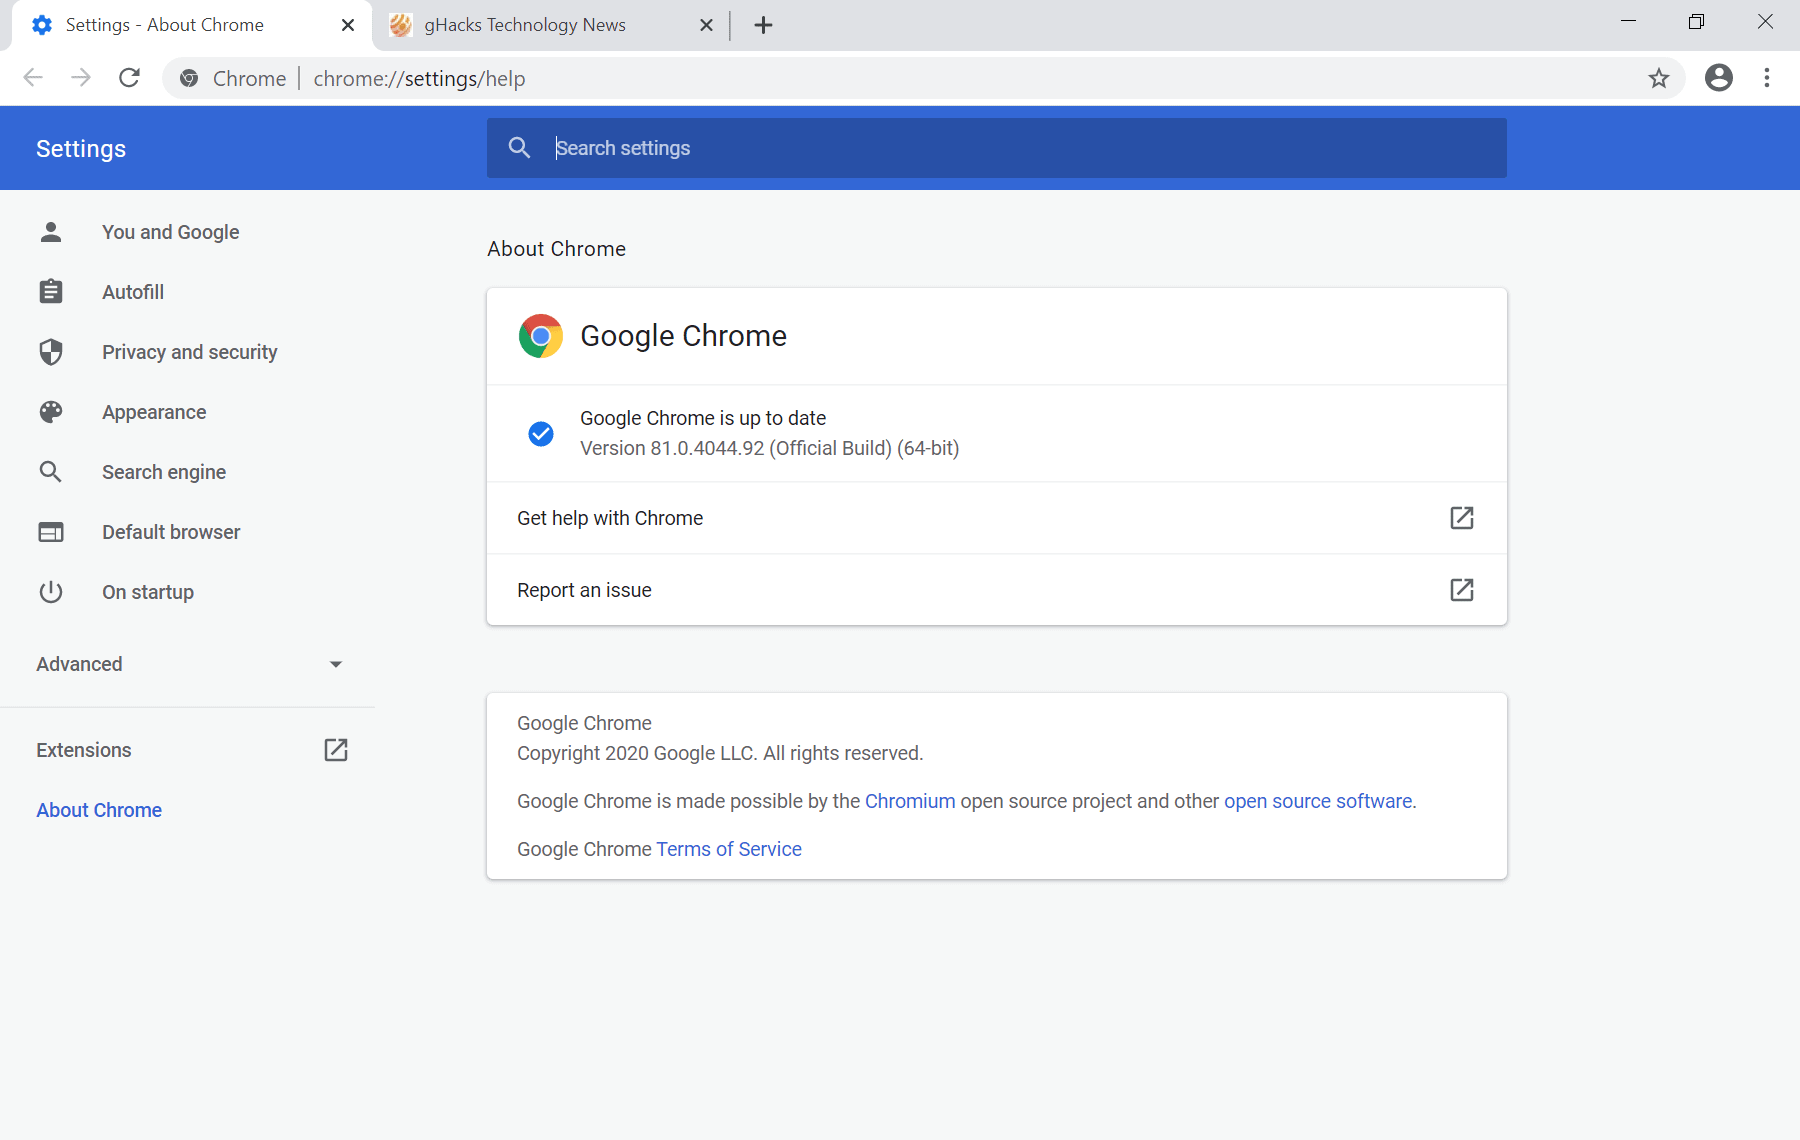Open the Terms of Service link
1800x1140 pixels.
click(x=729, y=849)
